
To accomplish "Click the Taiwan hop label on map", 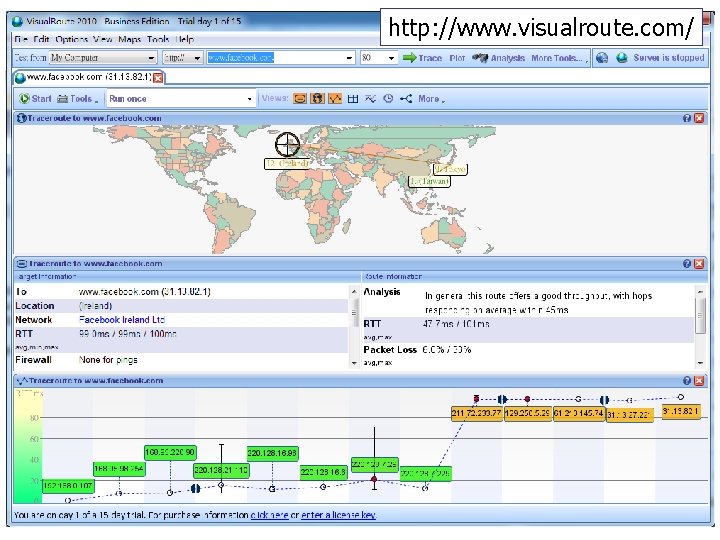I will tap(430, 181).
